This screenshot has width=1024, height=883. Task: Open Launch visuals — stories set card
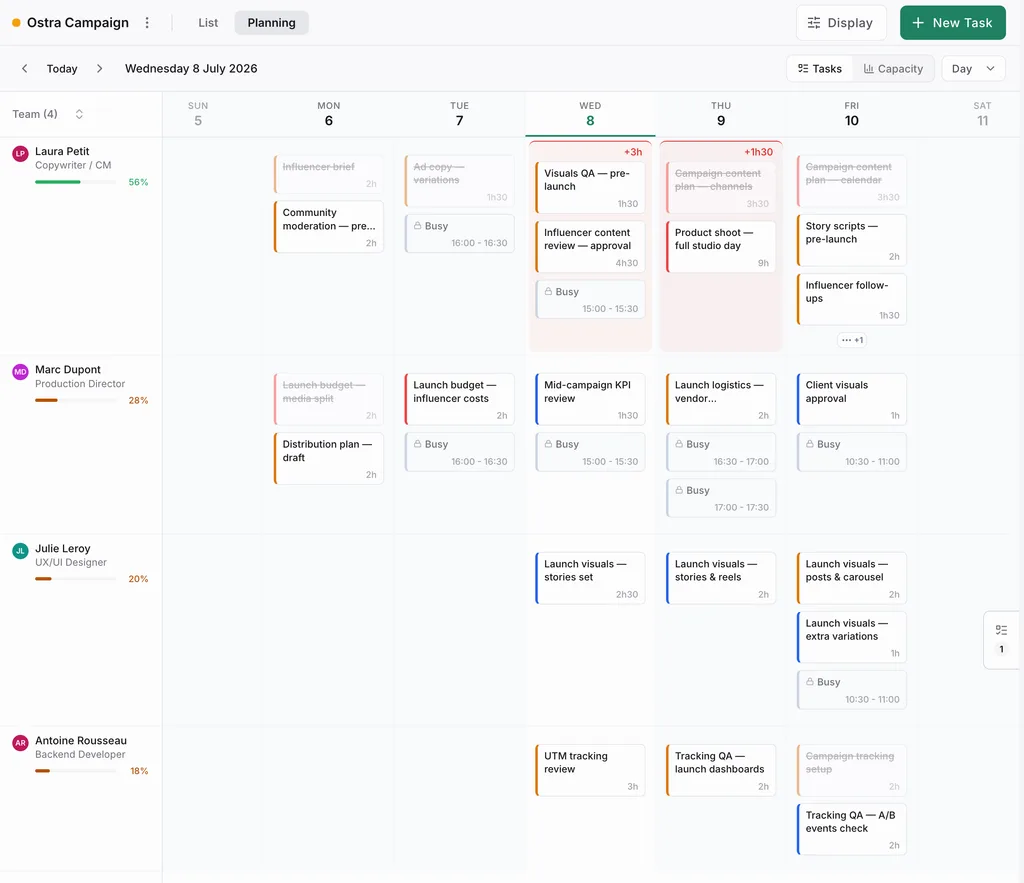[x=590, y=578]
